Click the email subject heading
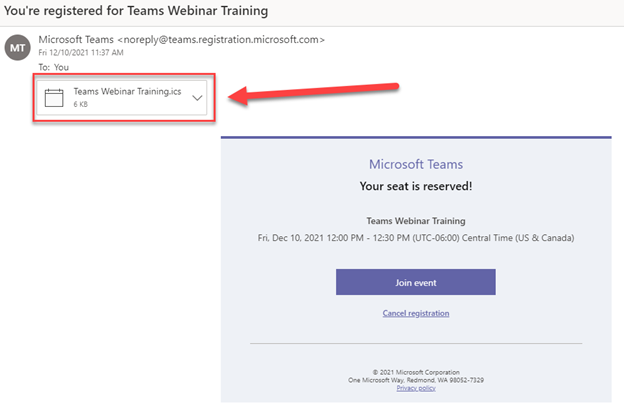The image size is (624, 409). point(139,10)
